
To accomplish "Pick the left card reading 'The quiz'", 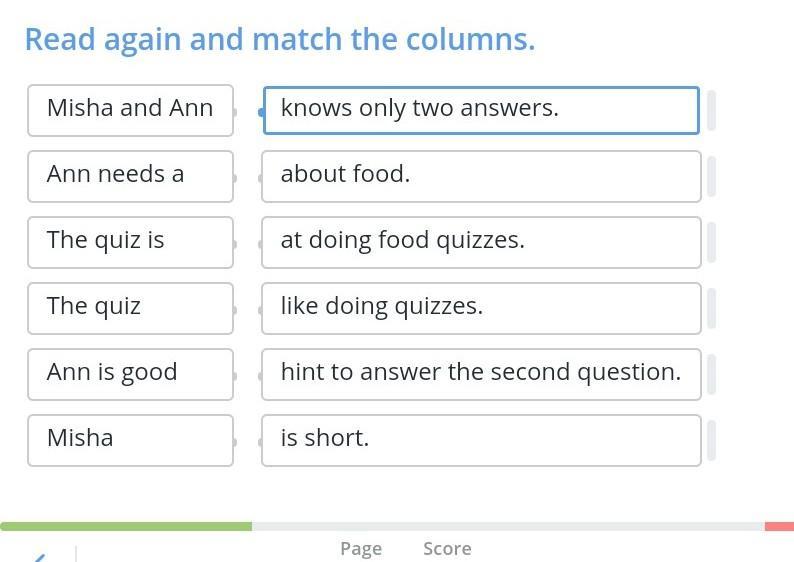I will click(130, 307).
